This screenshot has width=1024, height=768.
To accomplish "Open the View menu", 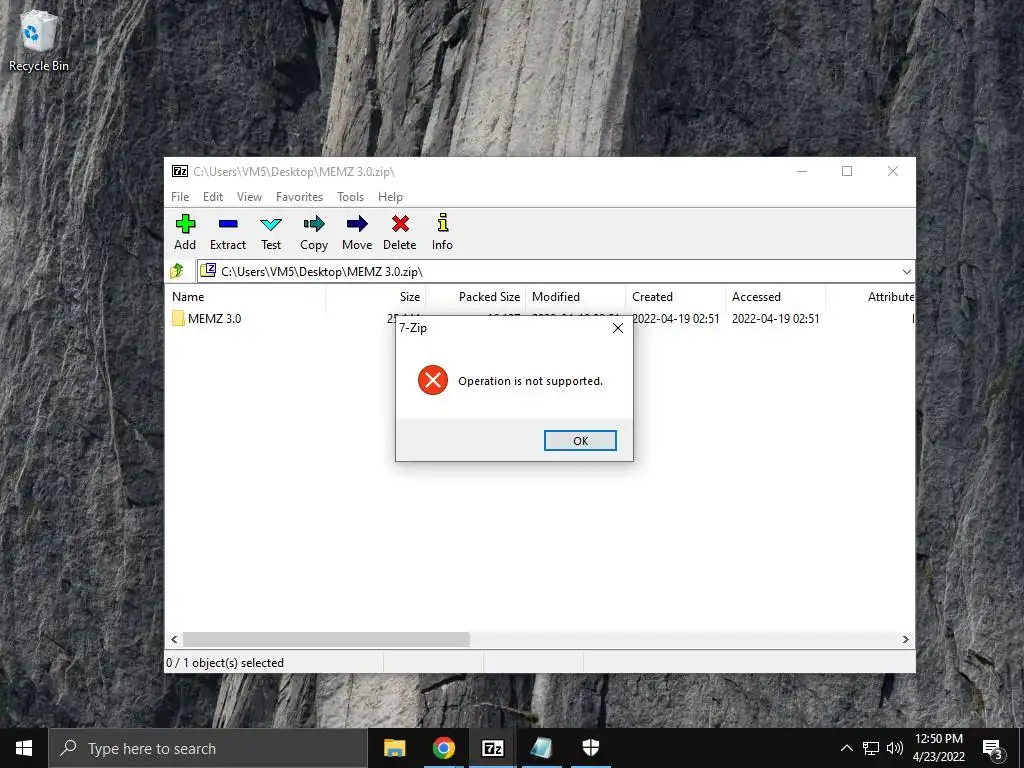I will [x=249, y=197].
